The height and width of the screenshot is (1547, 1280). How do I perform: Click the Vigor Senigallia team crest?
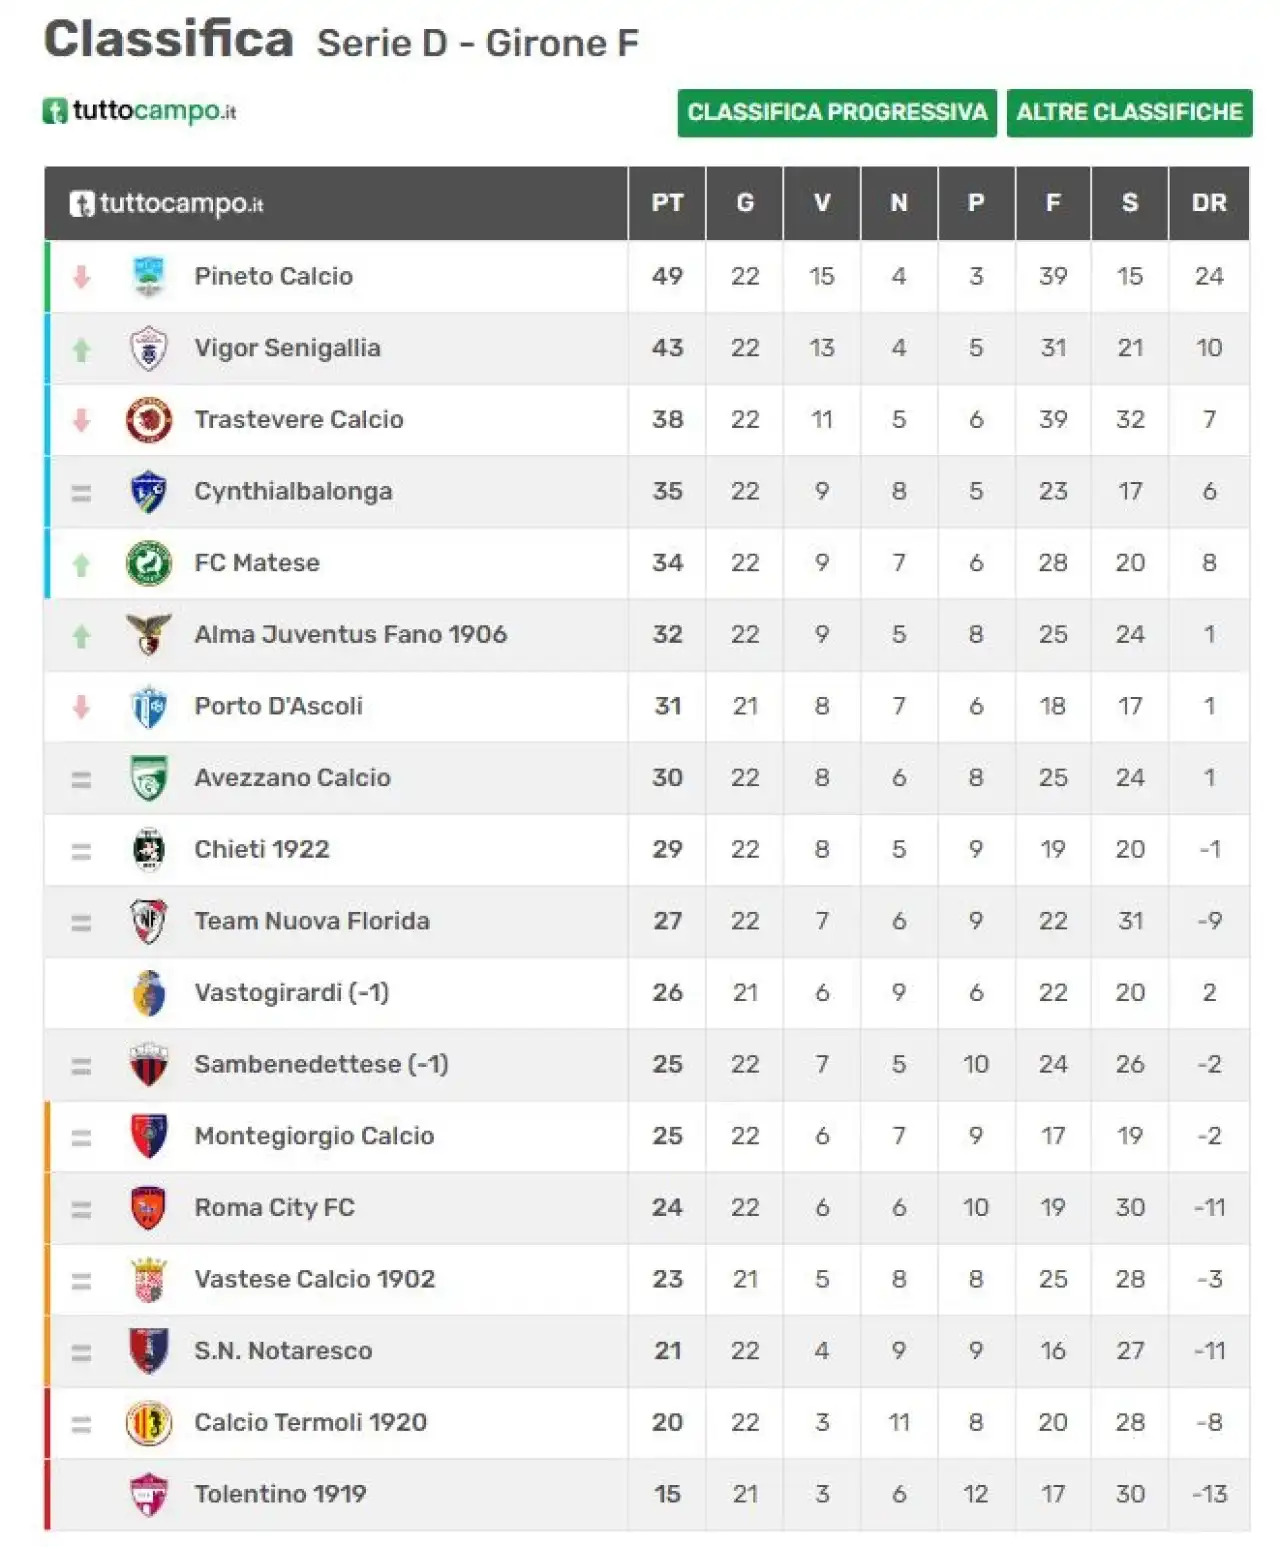click(x=149, y=349)
